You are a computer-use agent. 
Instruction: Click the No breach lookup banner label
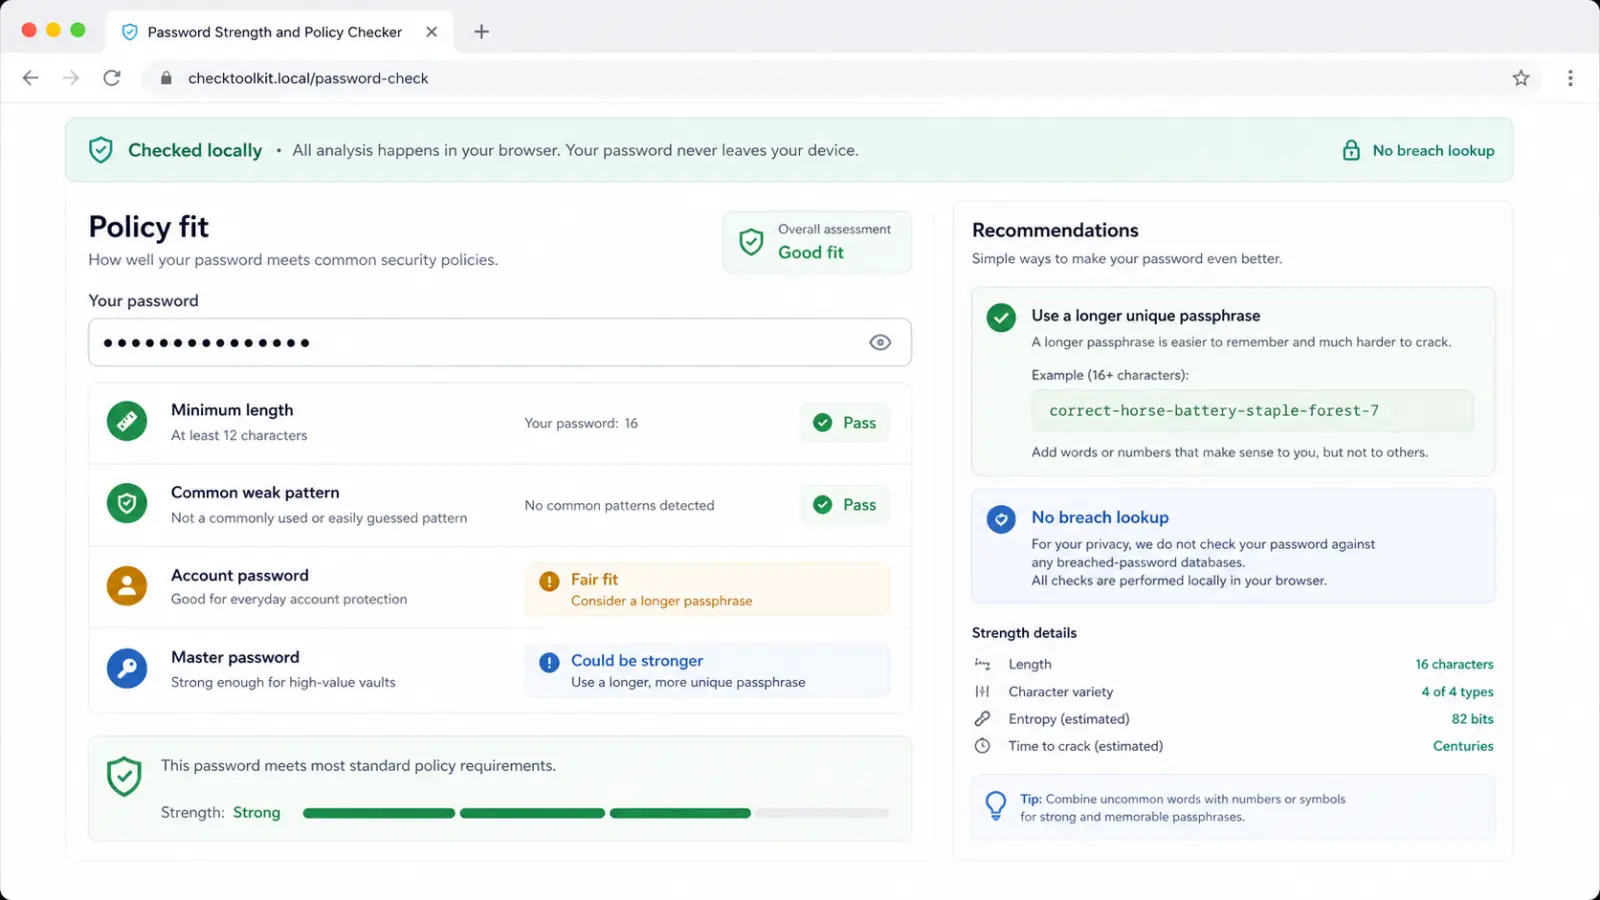pos(1433,150)
